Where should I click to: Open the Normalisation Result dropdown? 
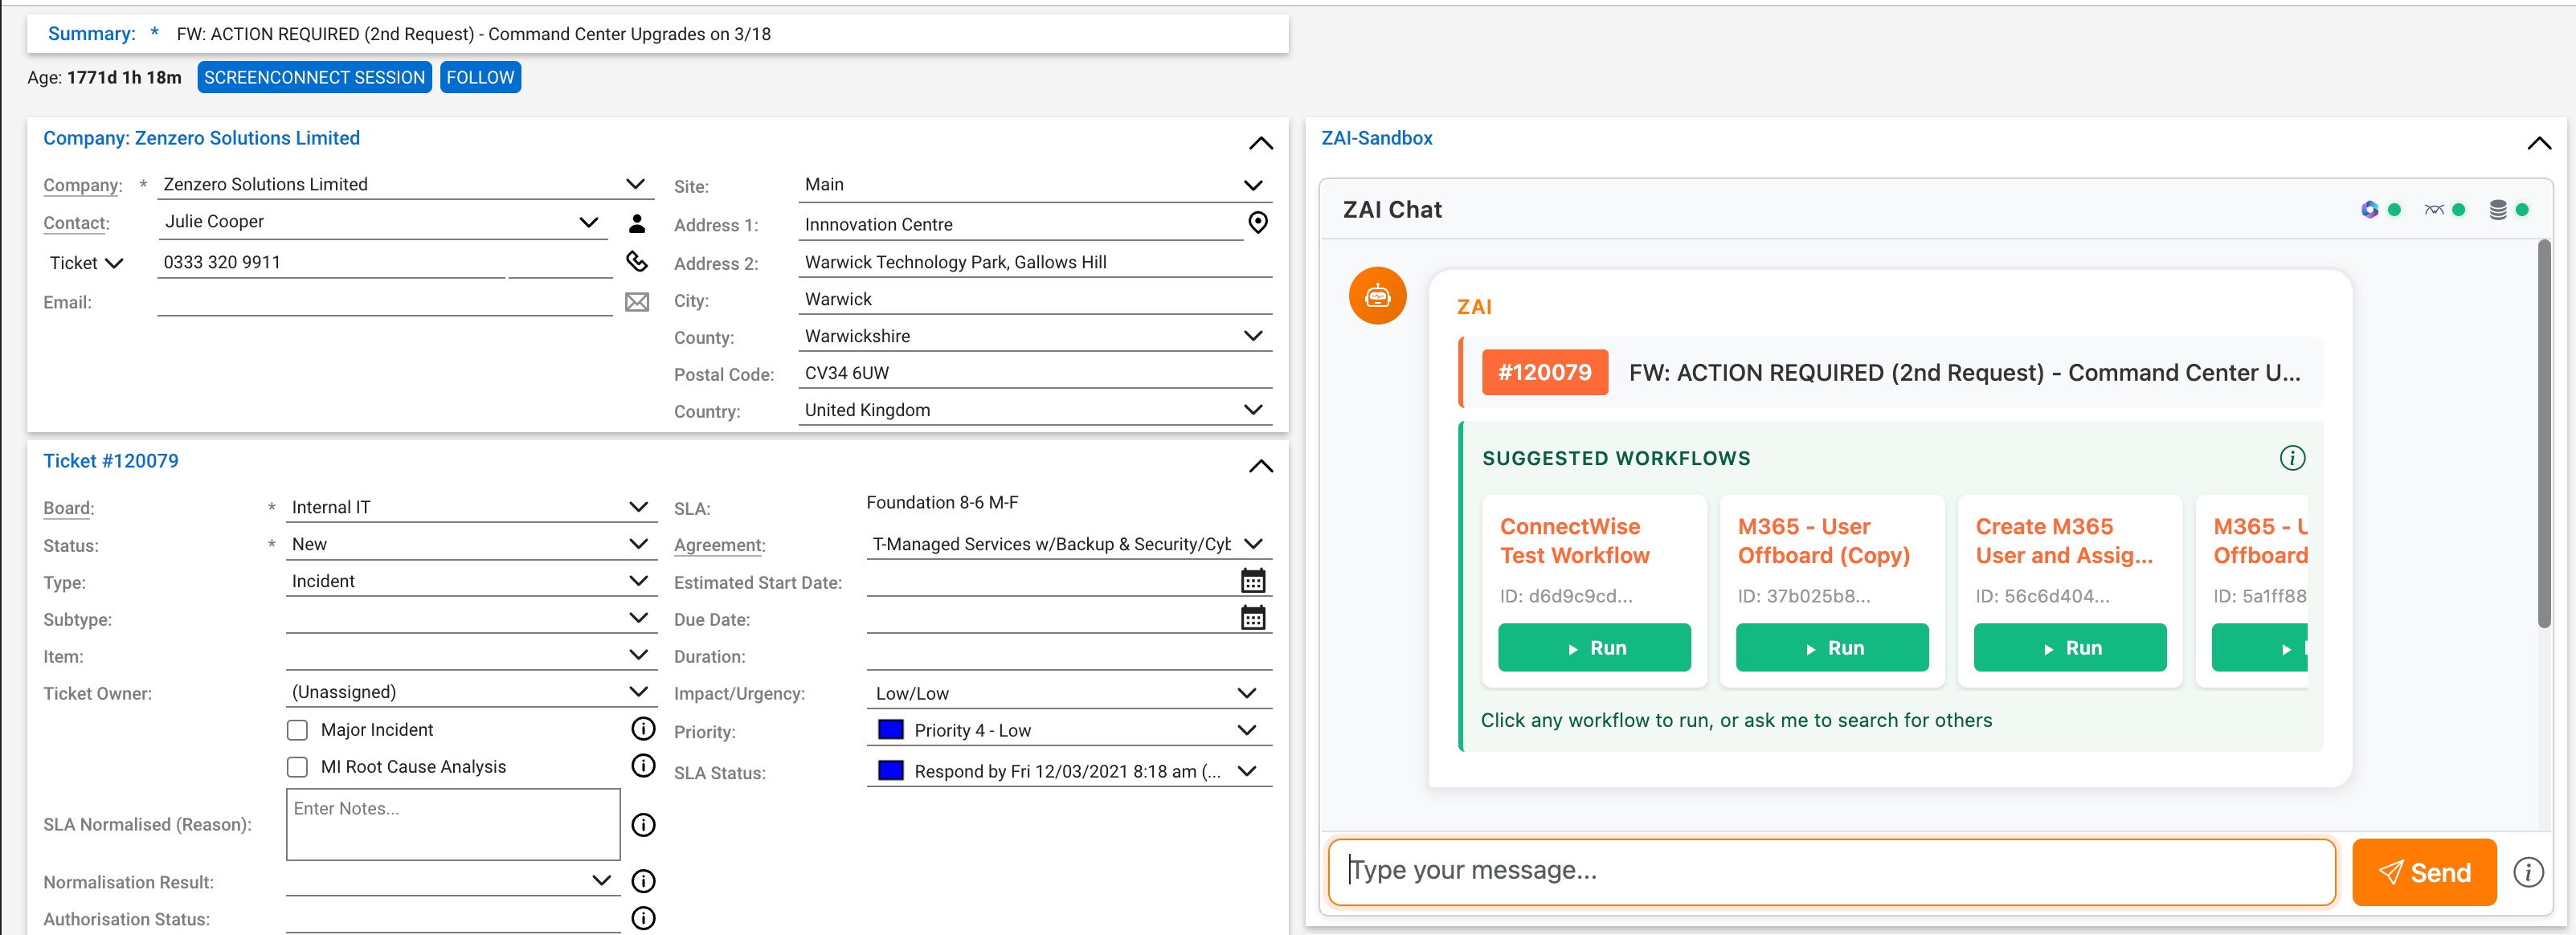coord(601,880)
